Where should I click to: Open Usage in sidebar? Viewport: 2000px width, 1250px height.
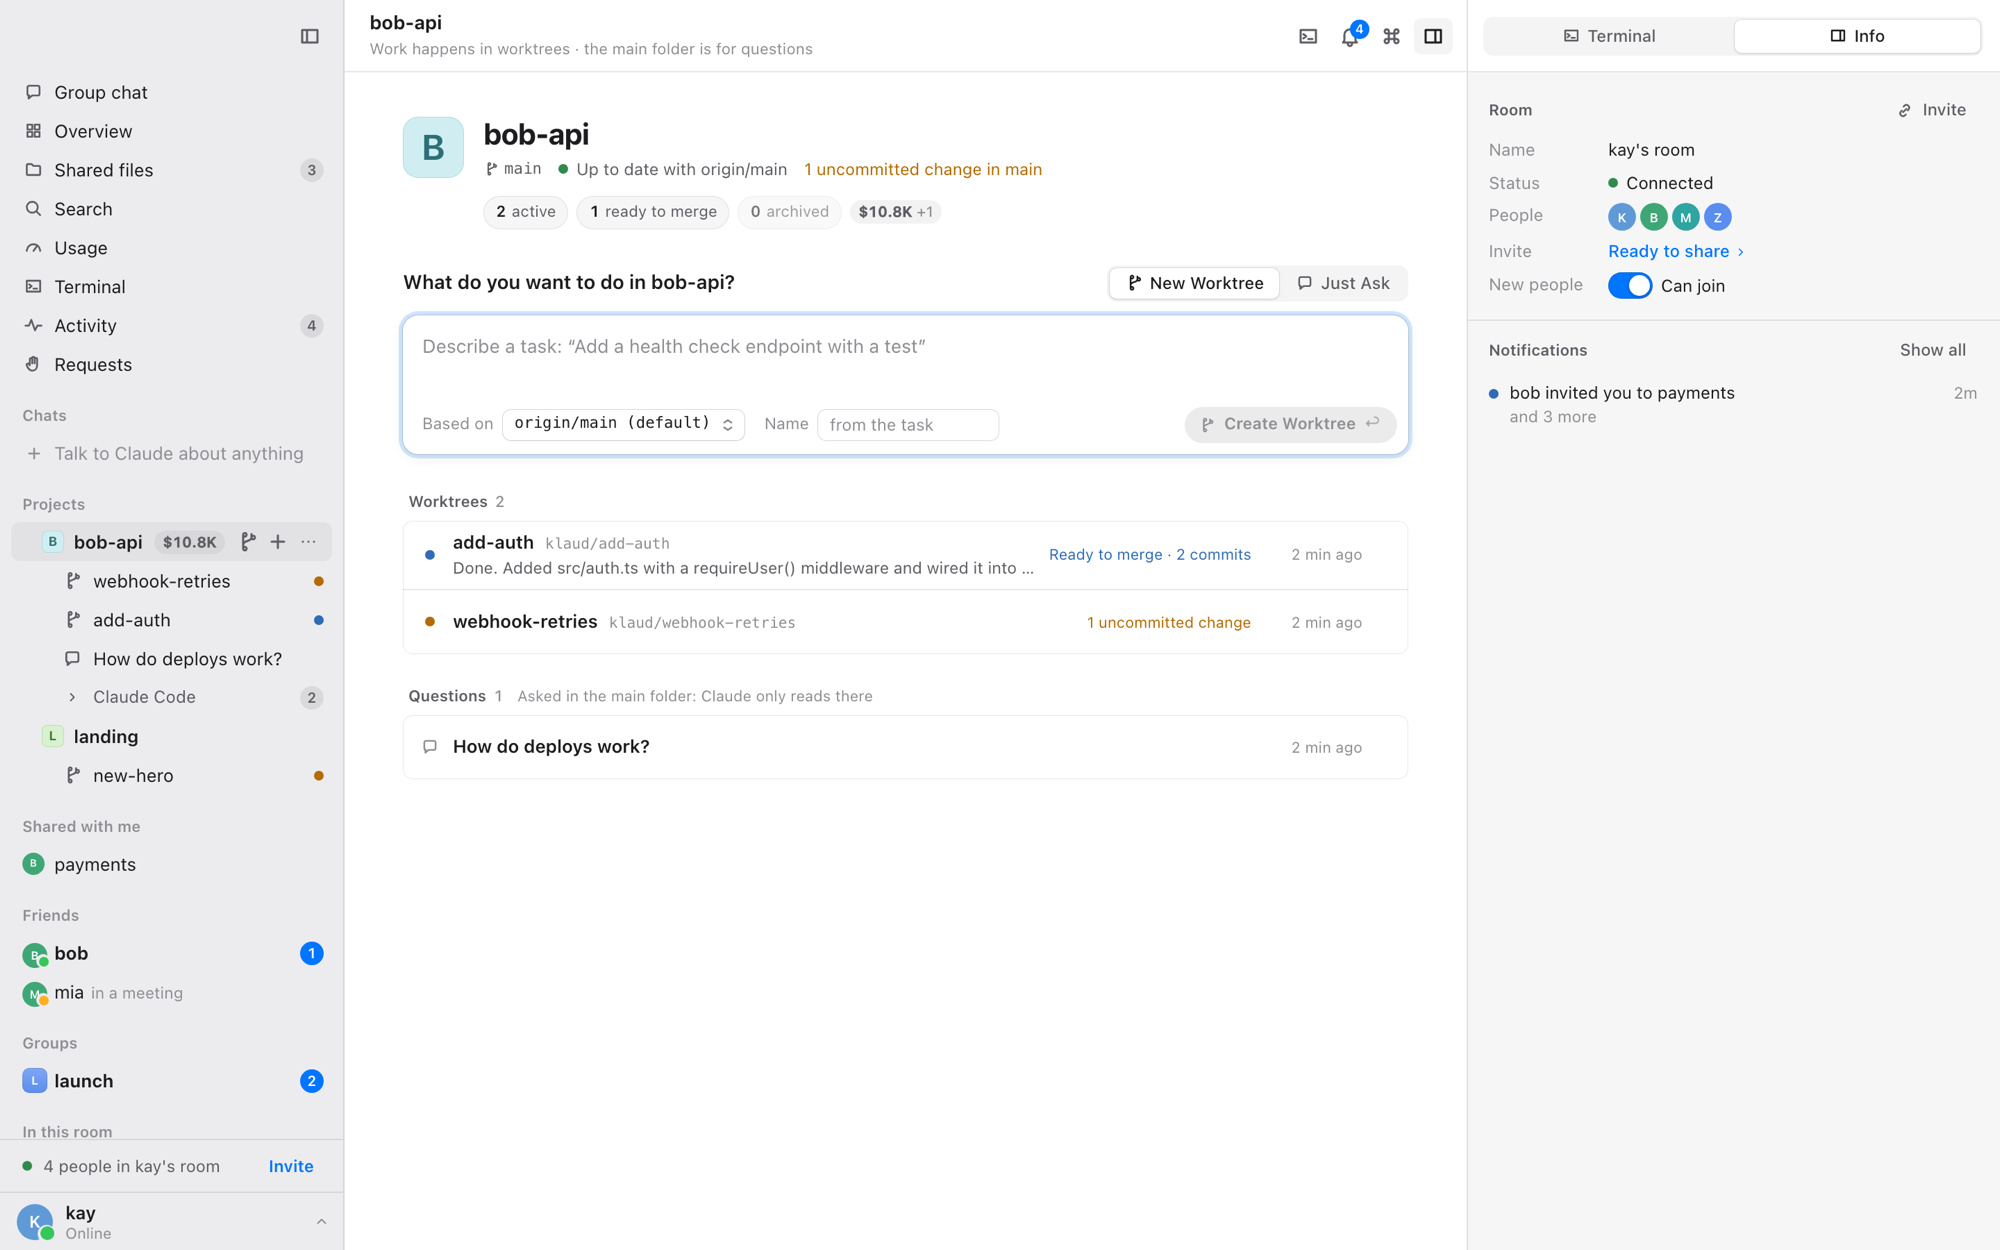point(172,248)
